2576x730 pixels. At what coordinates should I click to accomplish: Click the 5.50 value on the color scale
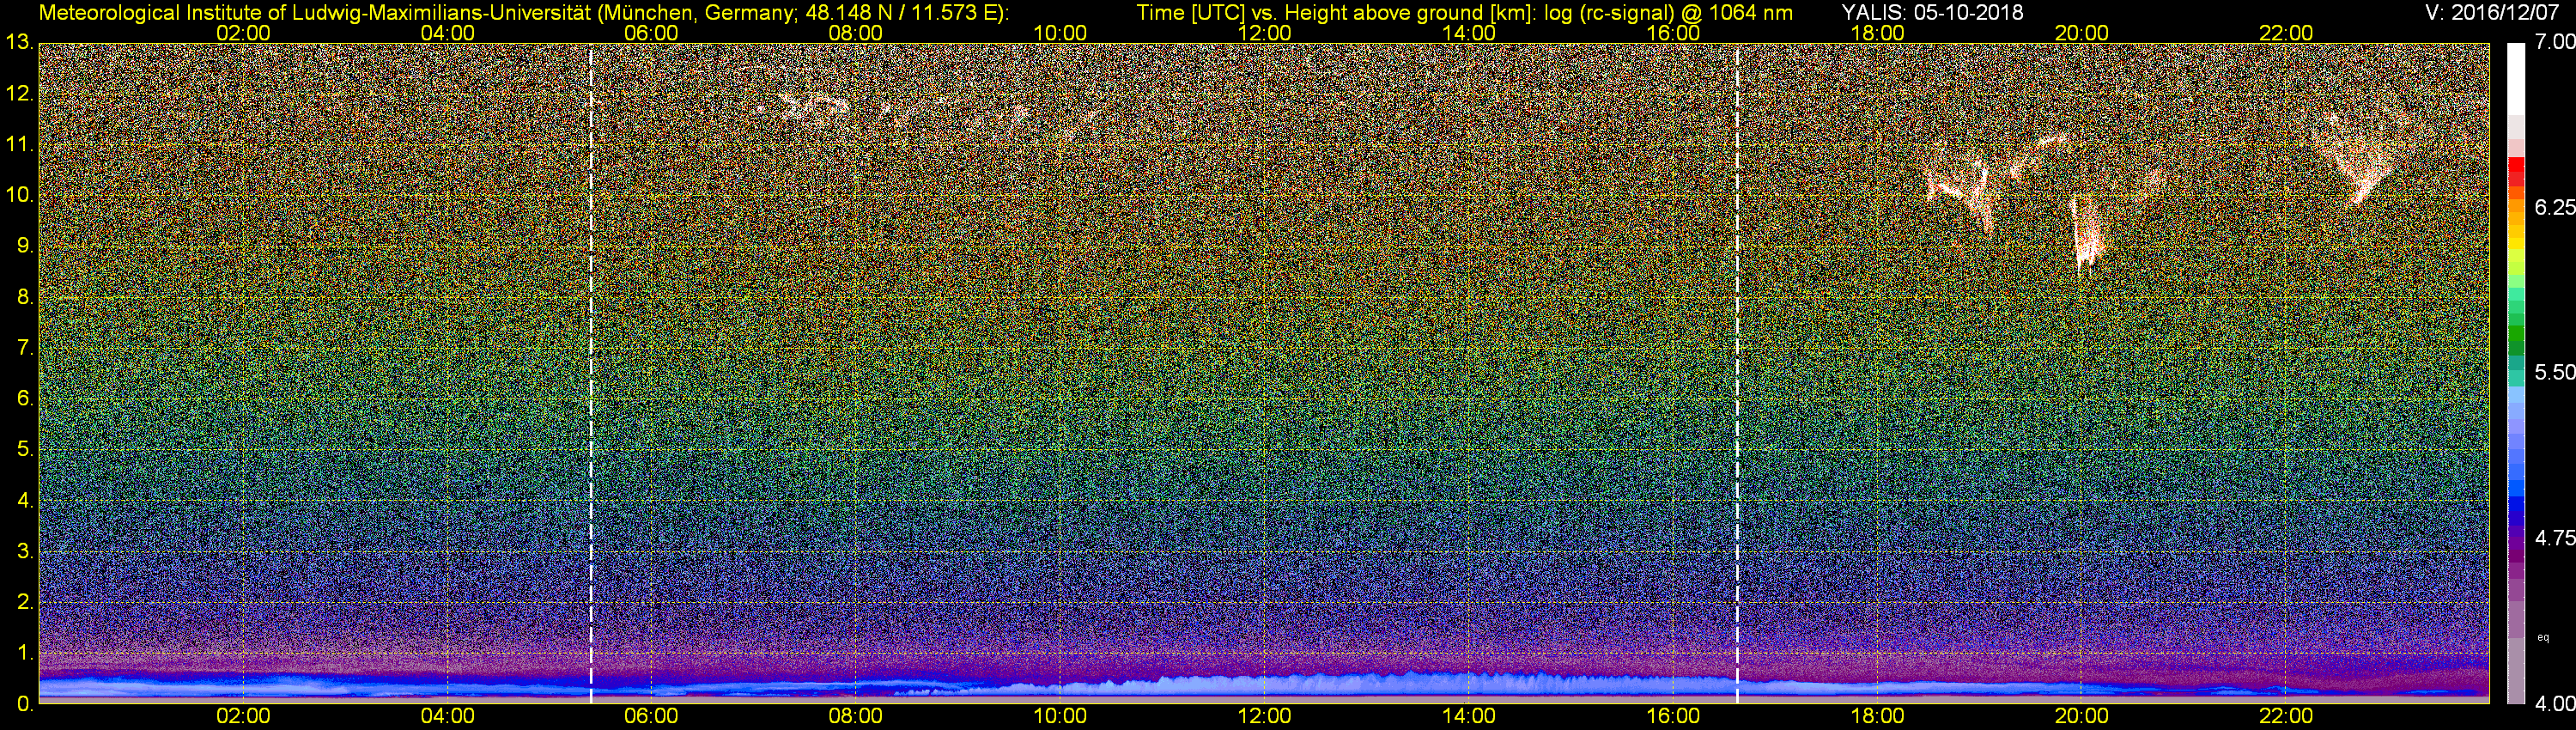point(2555,372)
